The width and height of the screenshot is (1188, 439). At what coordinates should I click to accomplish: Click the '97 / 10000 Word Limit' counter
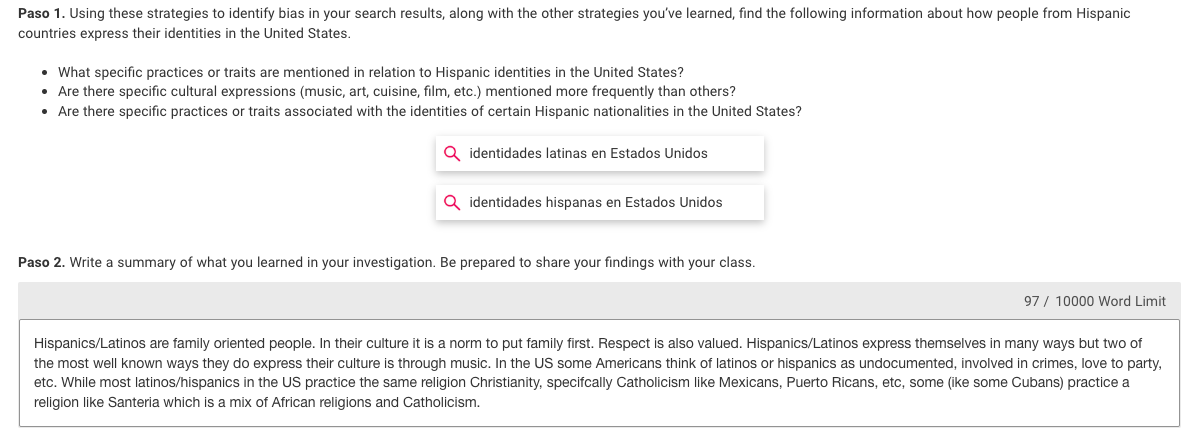(1095, 301)
